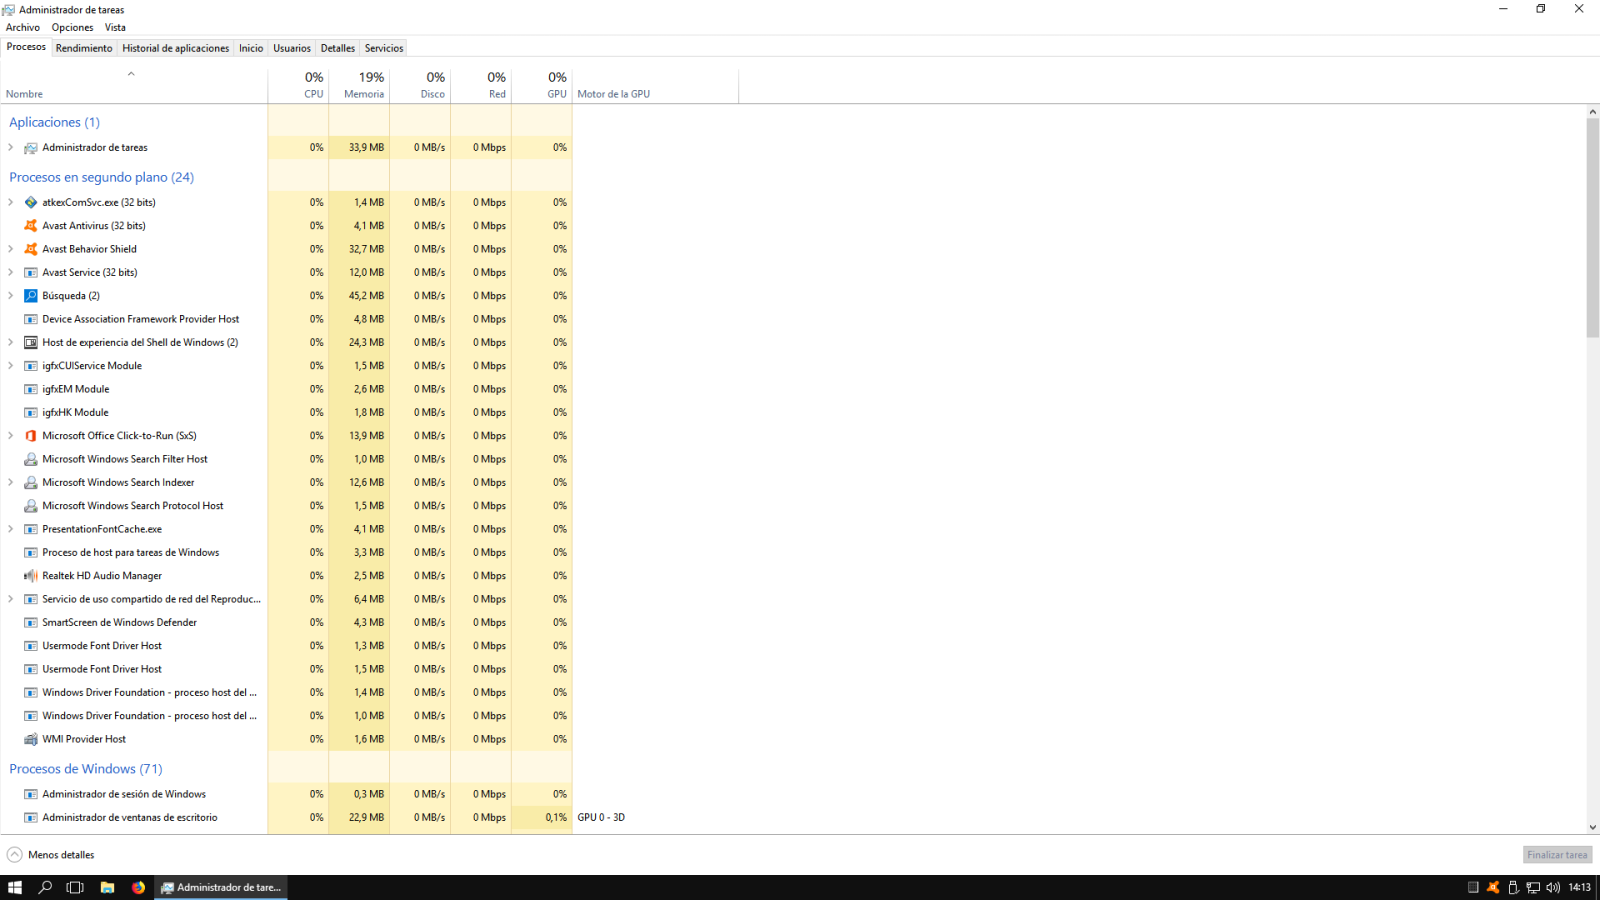Select Administrador de sesión de Windows row
This screenshot has width=1600, height=900.
pyautogui.click(x=286, y=794)
